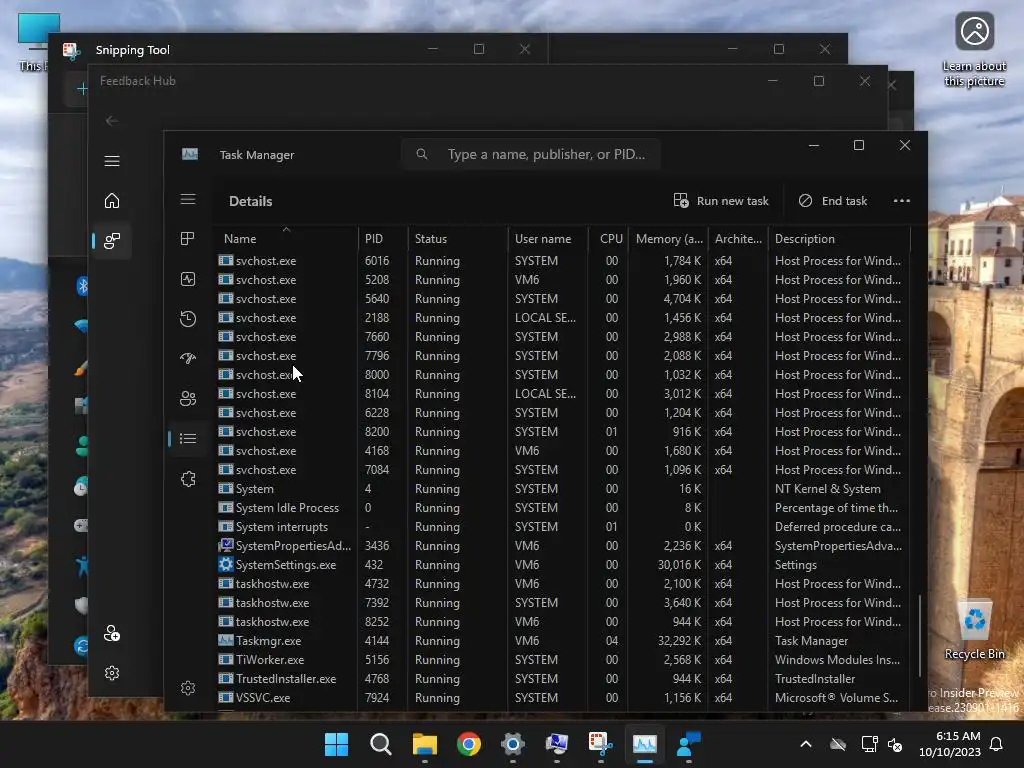This screenshot has width=1024, height=768.
Task: Open the three-dot more options menu
Action: (901, 200)
